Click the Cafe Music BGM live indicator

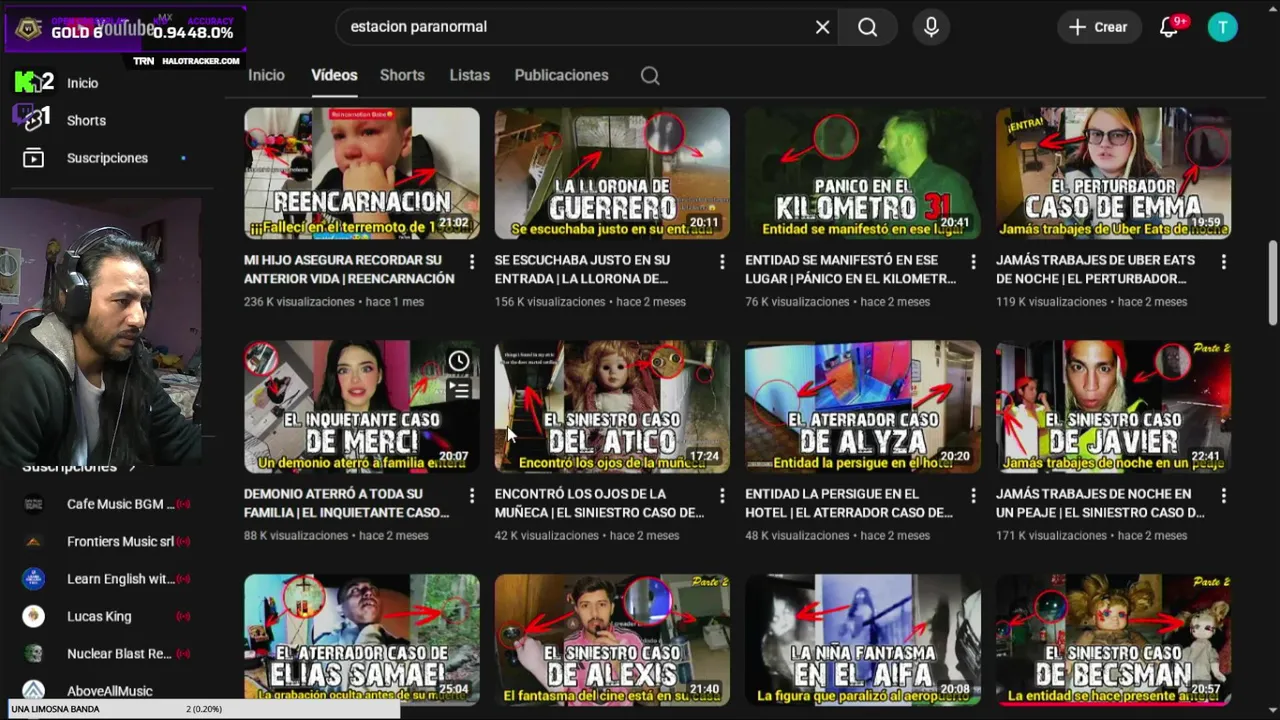pyautogui.click(x=183, y=504)
